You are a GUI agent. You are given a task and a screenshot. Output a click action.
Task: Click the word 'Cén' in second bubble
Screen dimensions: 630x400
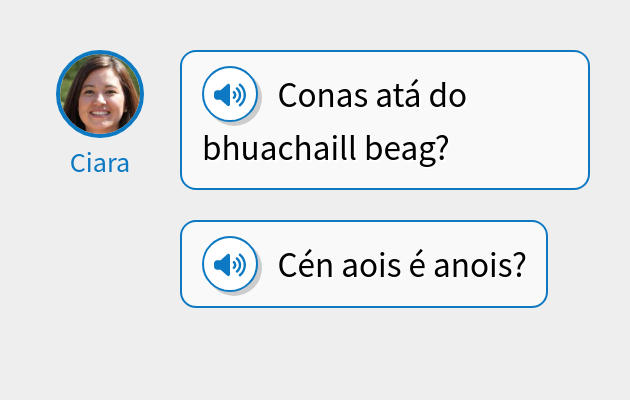point(305,264)
